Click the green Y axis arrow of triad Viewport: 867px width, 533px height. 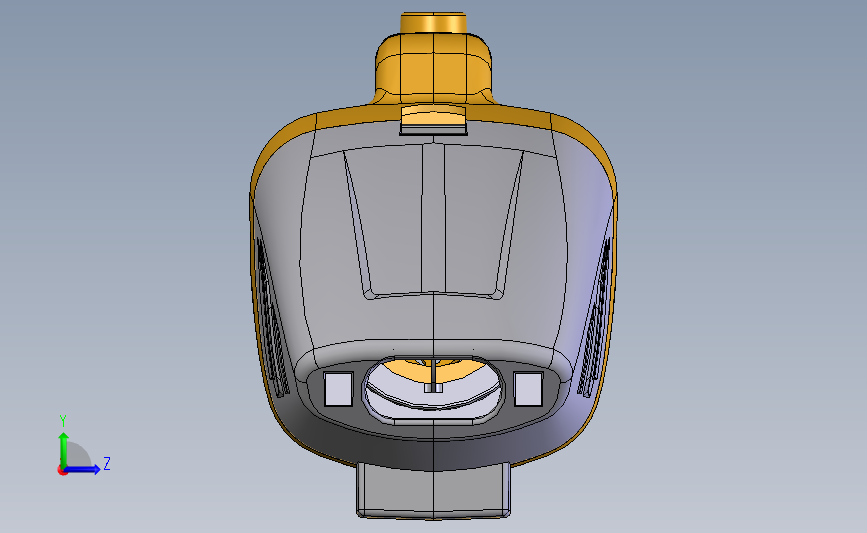tap(64, 449)
